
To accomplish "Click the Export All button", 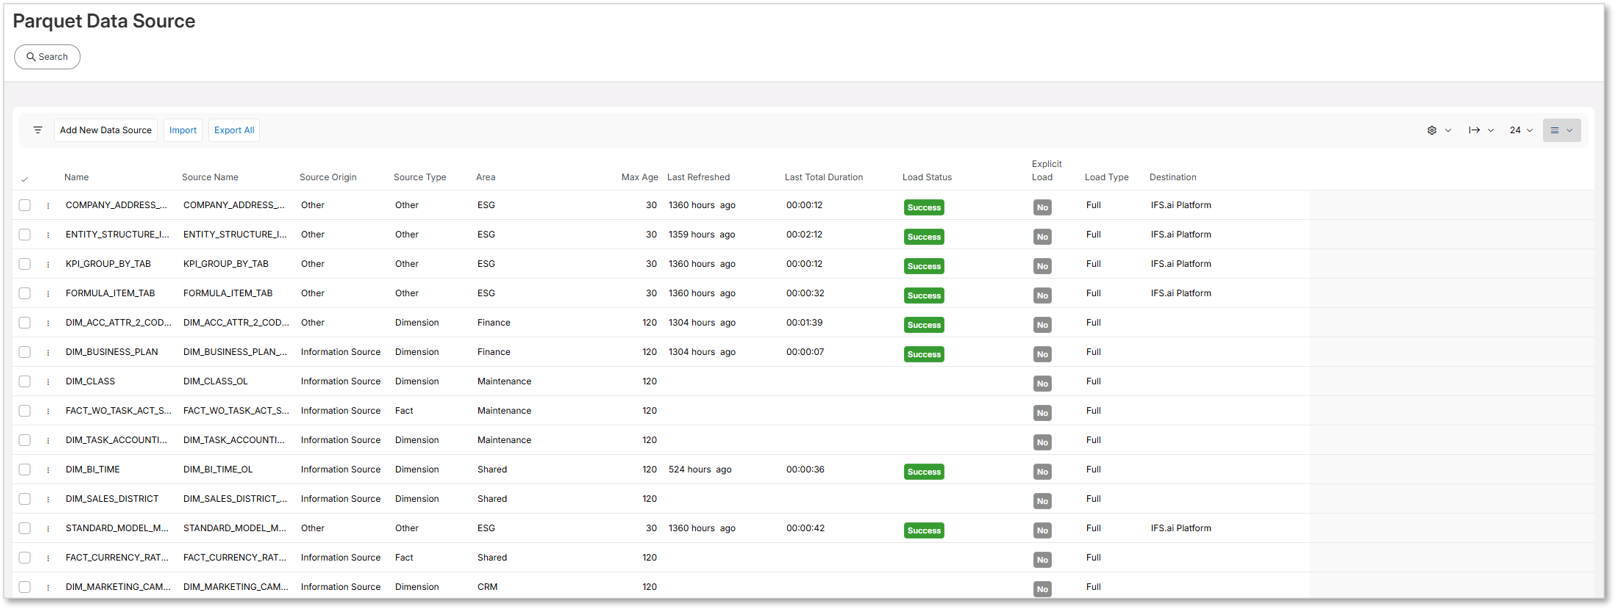I will [234, 130].
